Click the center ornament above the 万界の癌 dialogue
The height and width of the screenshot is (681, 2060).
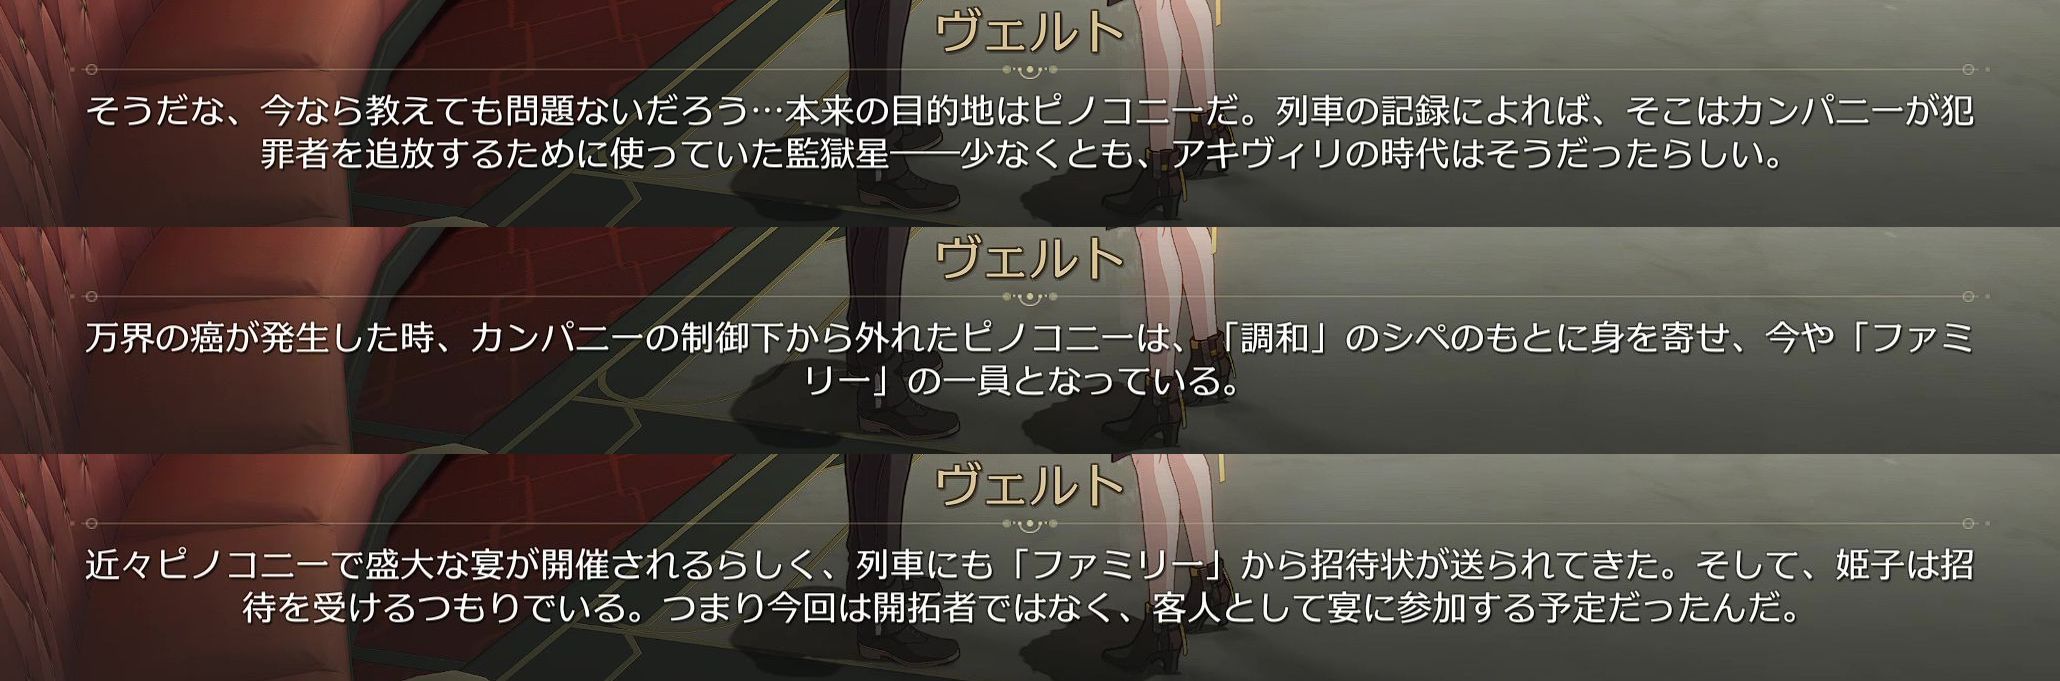tap(1030, 297)
